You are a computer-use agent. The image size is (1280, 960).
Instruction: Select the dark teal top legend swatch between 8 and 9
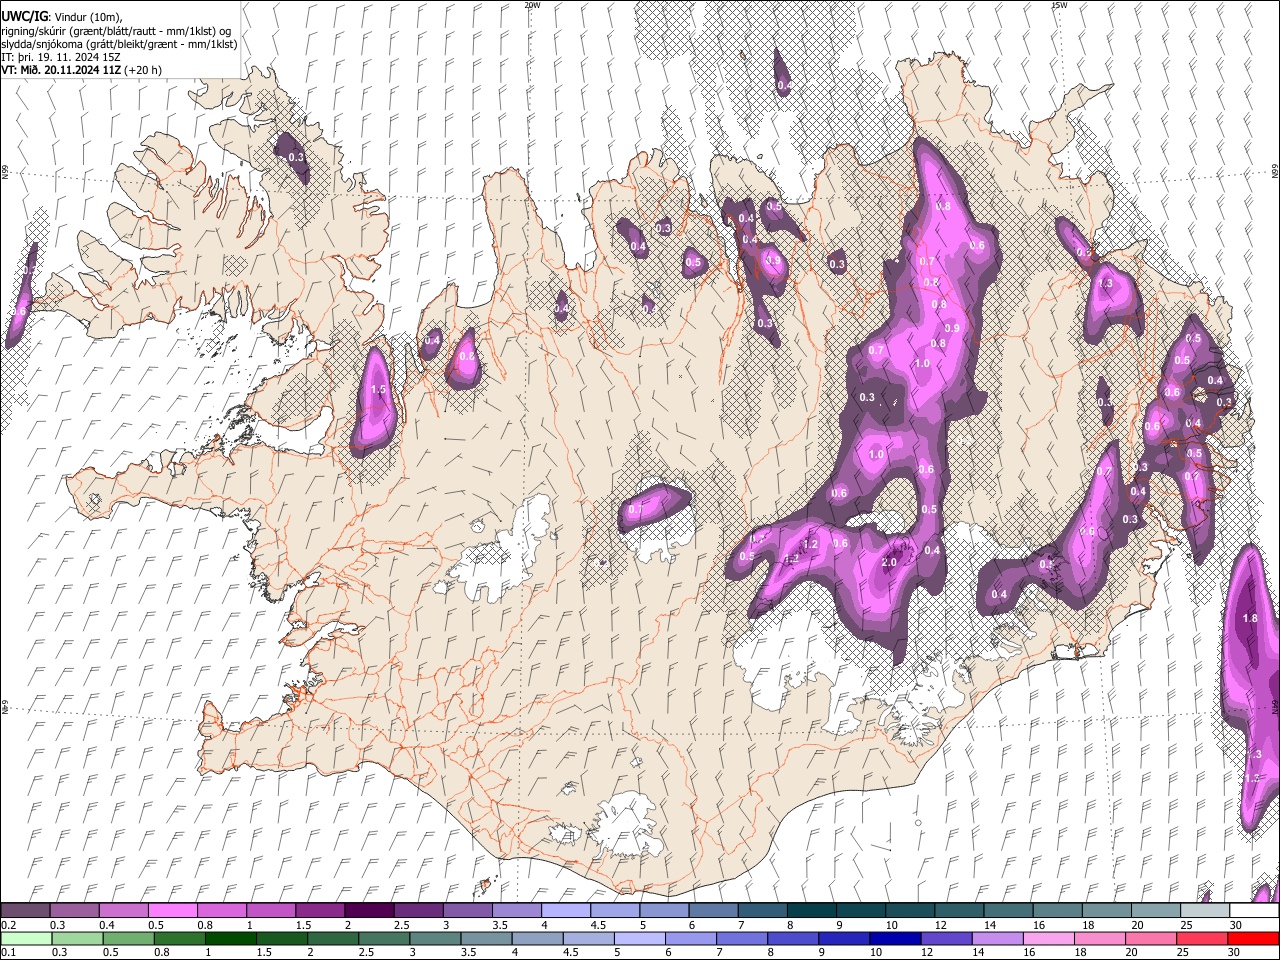pyautogui.click(x=810, y=911)
